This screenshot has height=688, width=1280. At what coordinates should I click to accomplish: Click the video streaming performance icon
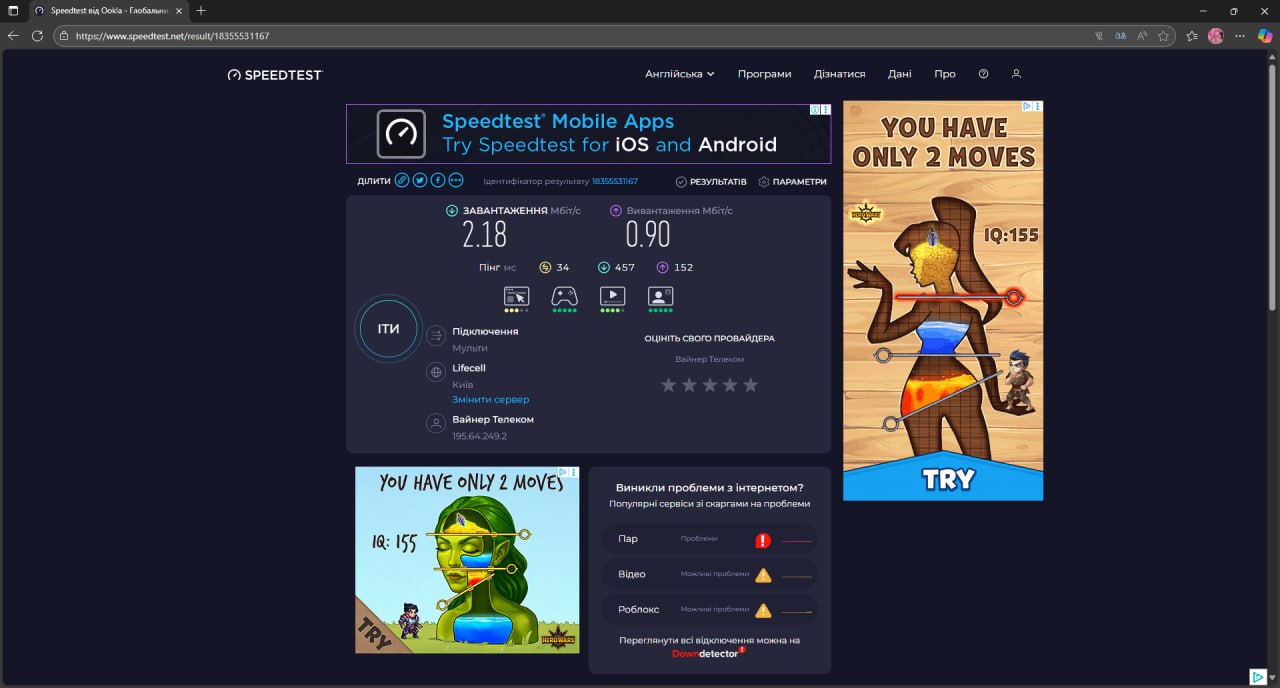point(612,296)
